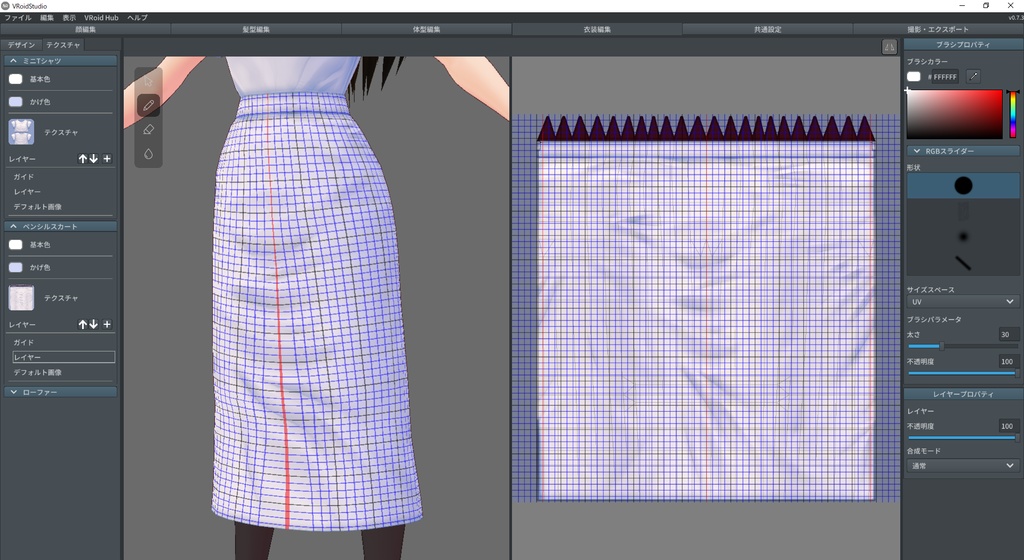Switch to the 撮影・エクスポート tab
Viewport: 1024px width, 560px height.
938,29
